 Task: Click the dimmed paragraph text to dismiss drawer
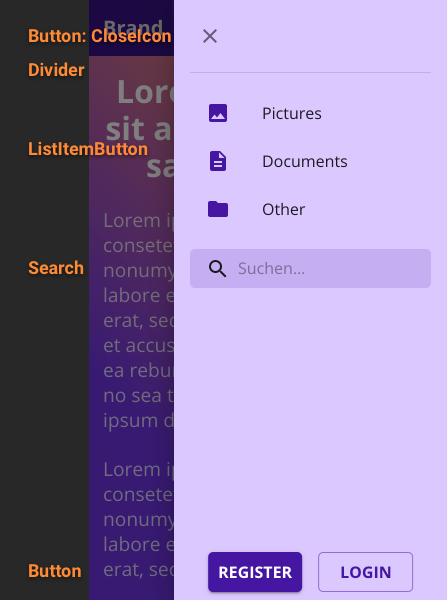(139, 320)
